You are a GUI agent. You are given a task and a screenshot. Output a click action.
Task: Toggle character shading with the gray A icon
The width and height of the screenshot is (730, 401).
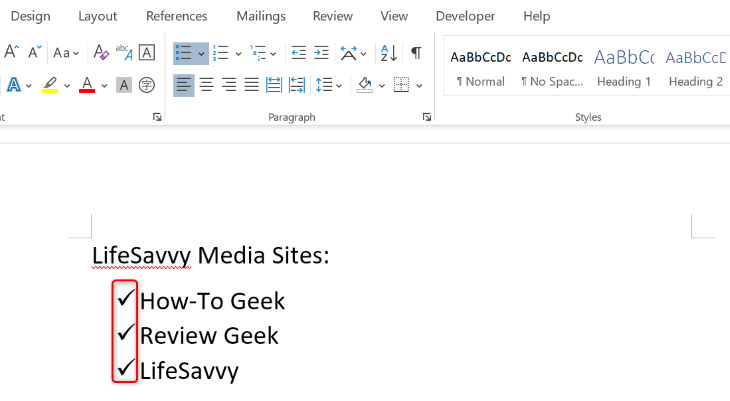pyautogui.click(x=123, y=85)
